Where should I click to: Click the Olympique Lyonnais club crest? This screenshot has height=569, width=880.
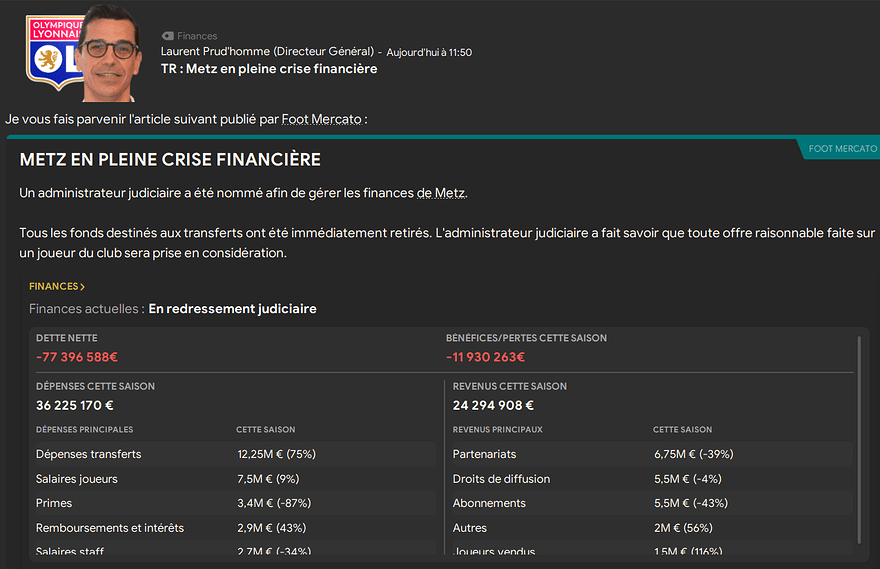(x=50, y=52)
